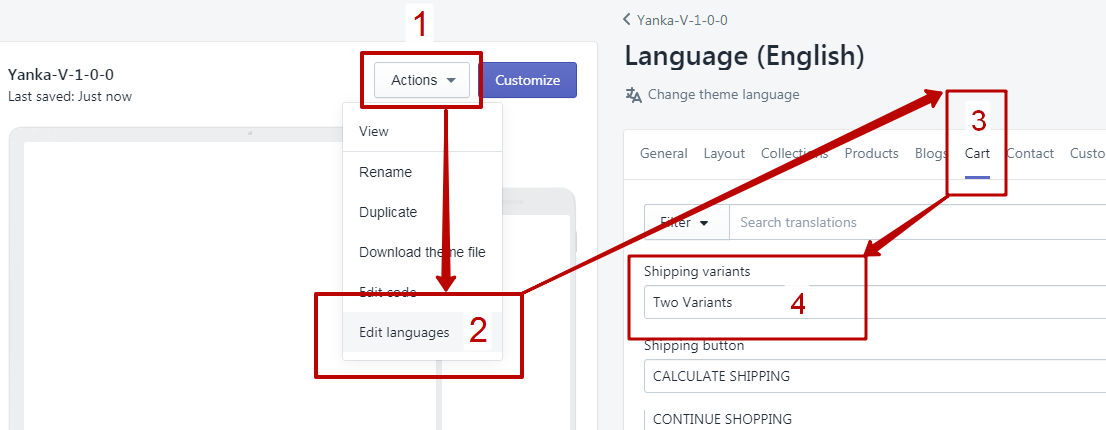The width and height of the screenshot is (1106, 430).
Task: Select Duplicate from the dropdown menu
Action: (388, 212)
